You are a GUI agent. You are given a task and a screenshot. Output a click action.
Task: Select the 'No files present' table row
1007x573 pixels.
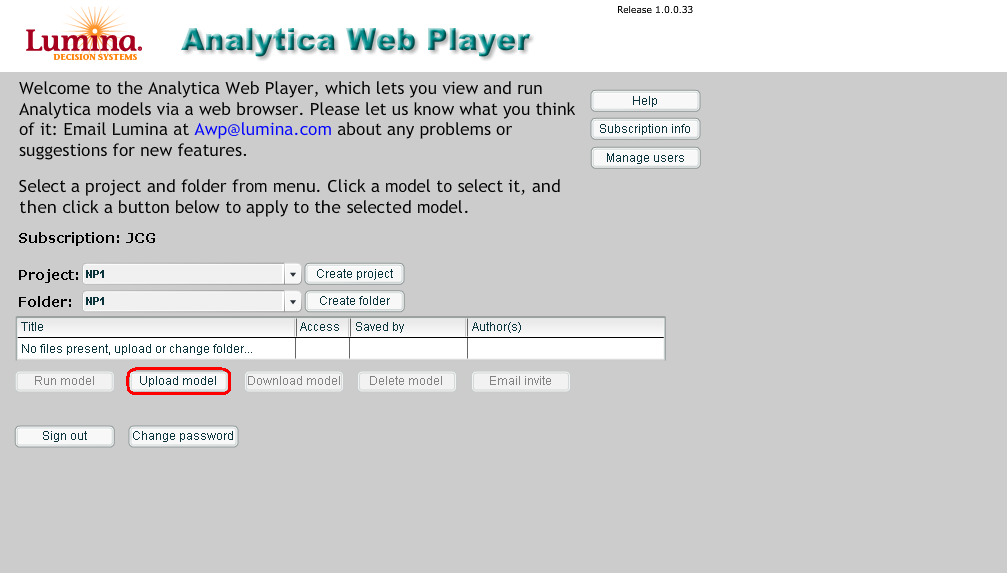(340, 349)
